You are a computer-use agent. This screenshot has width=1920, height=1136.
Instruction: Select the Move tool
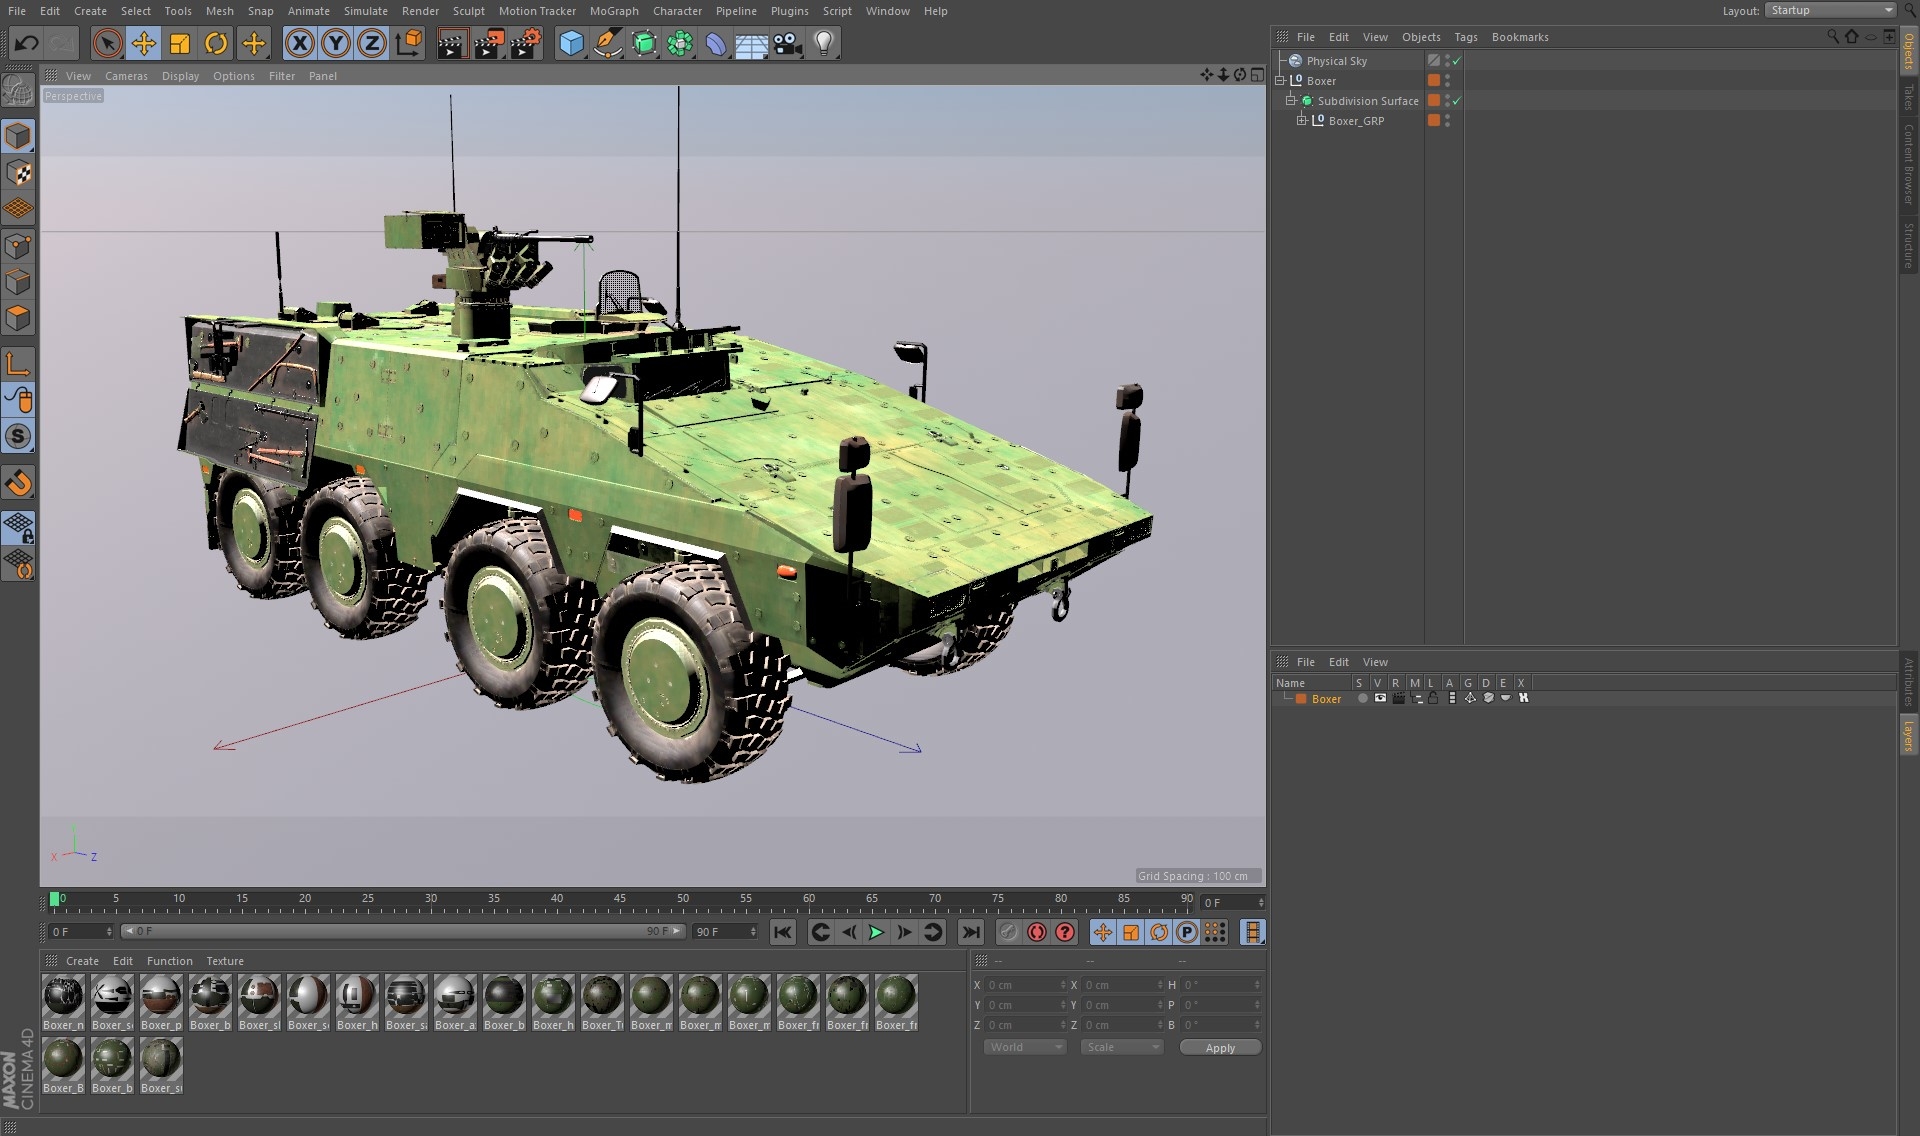click(142, 43)
